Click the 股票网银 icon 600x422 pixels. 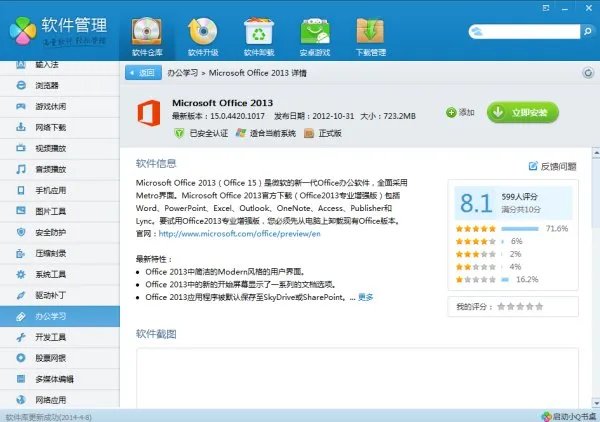[x=21, y=358]
